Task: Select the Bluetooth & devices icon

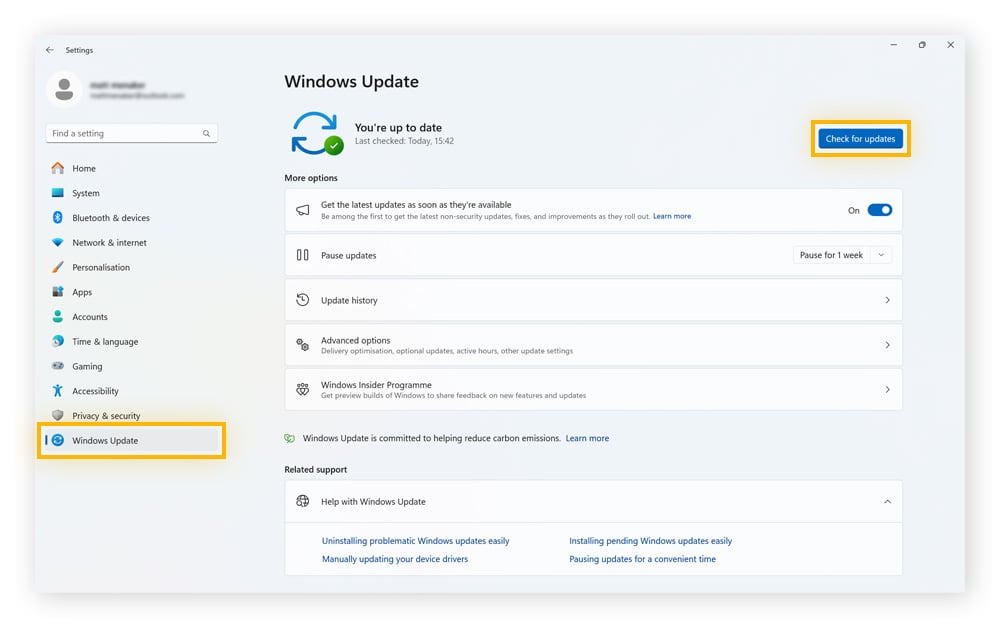Action: 58,218
